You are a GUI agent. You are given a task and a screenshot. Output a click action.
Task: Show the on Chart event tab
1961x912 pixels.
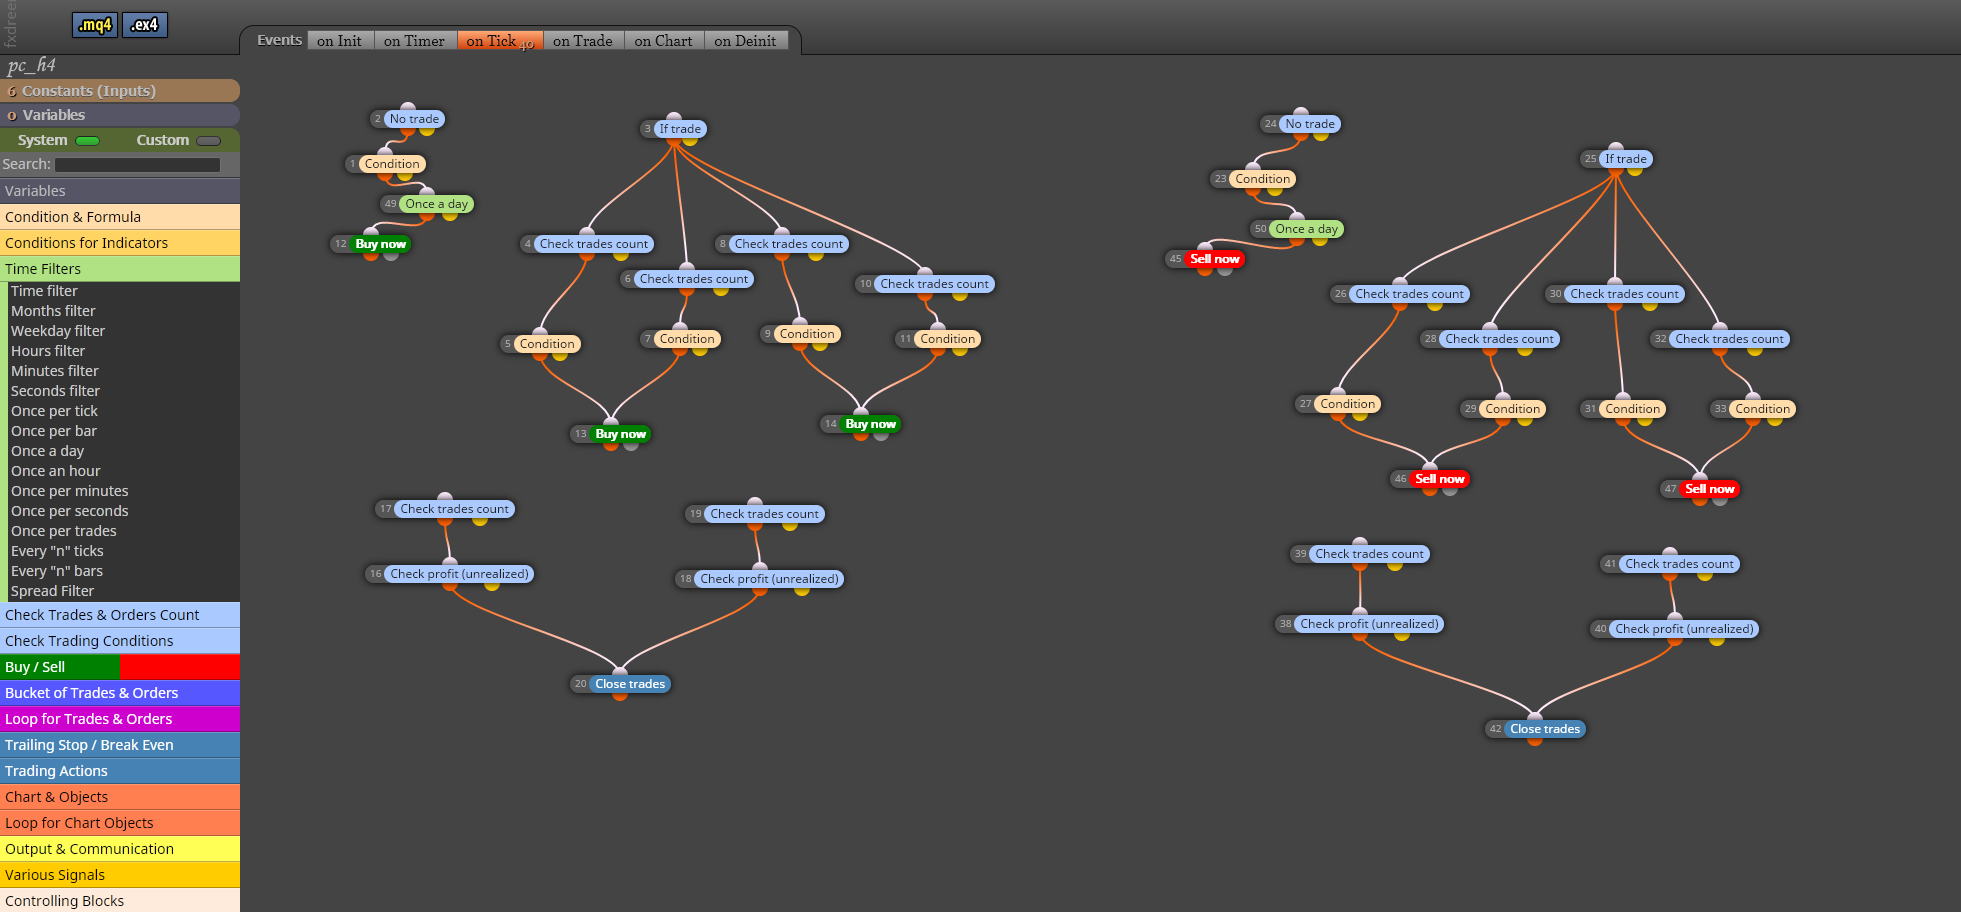[664, 41]
